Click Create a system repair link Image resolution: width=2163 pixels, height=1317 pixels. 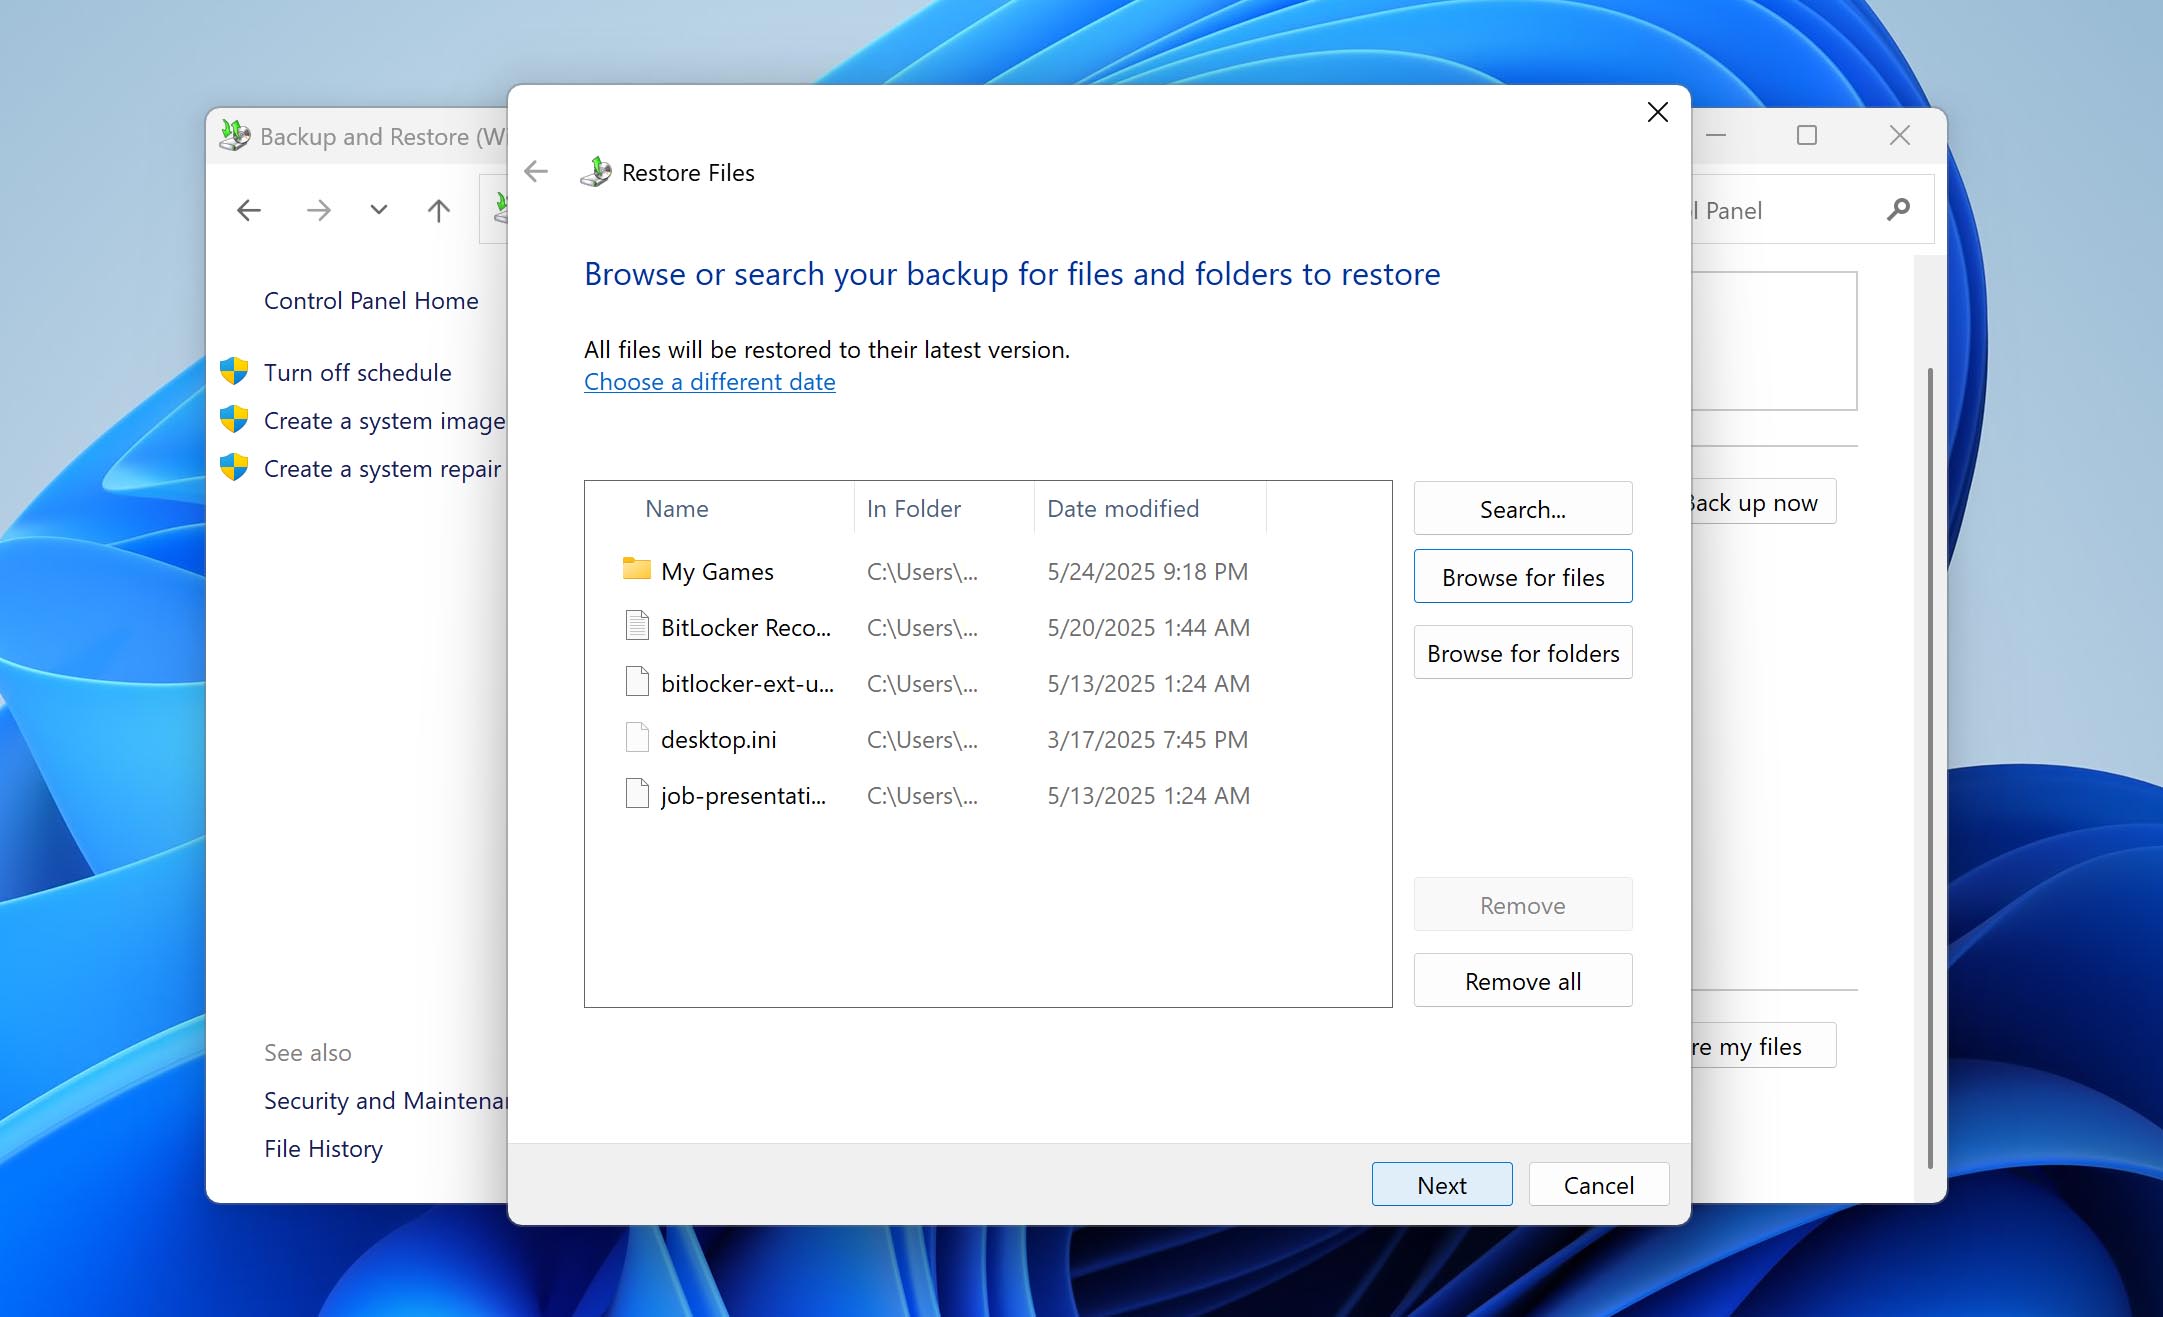click(x=383, y=469)
